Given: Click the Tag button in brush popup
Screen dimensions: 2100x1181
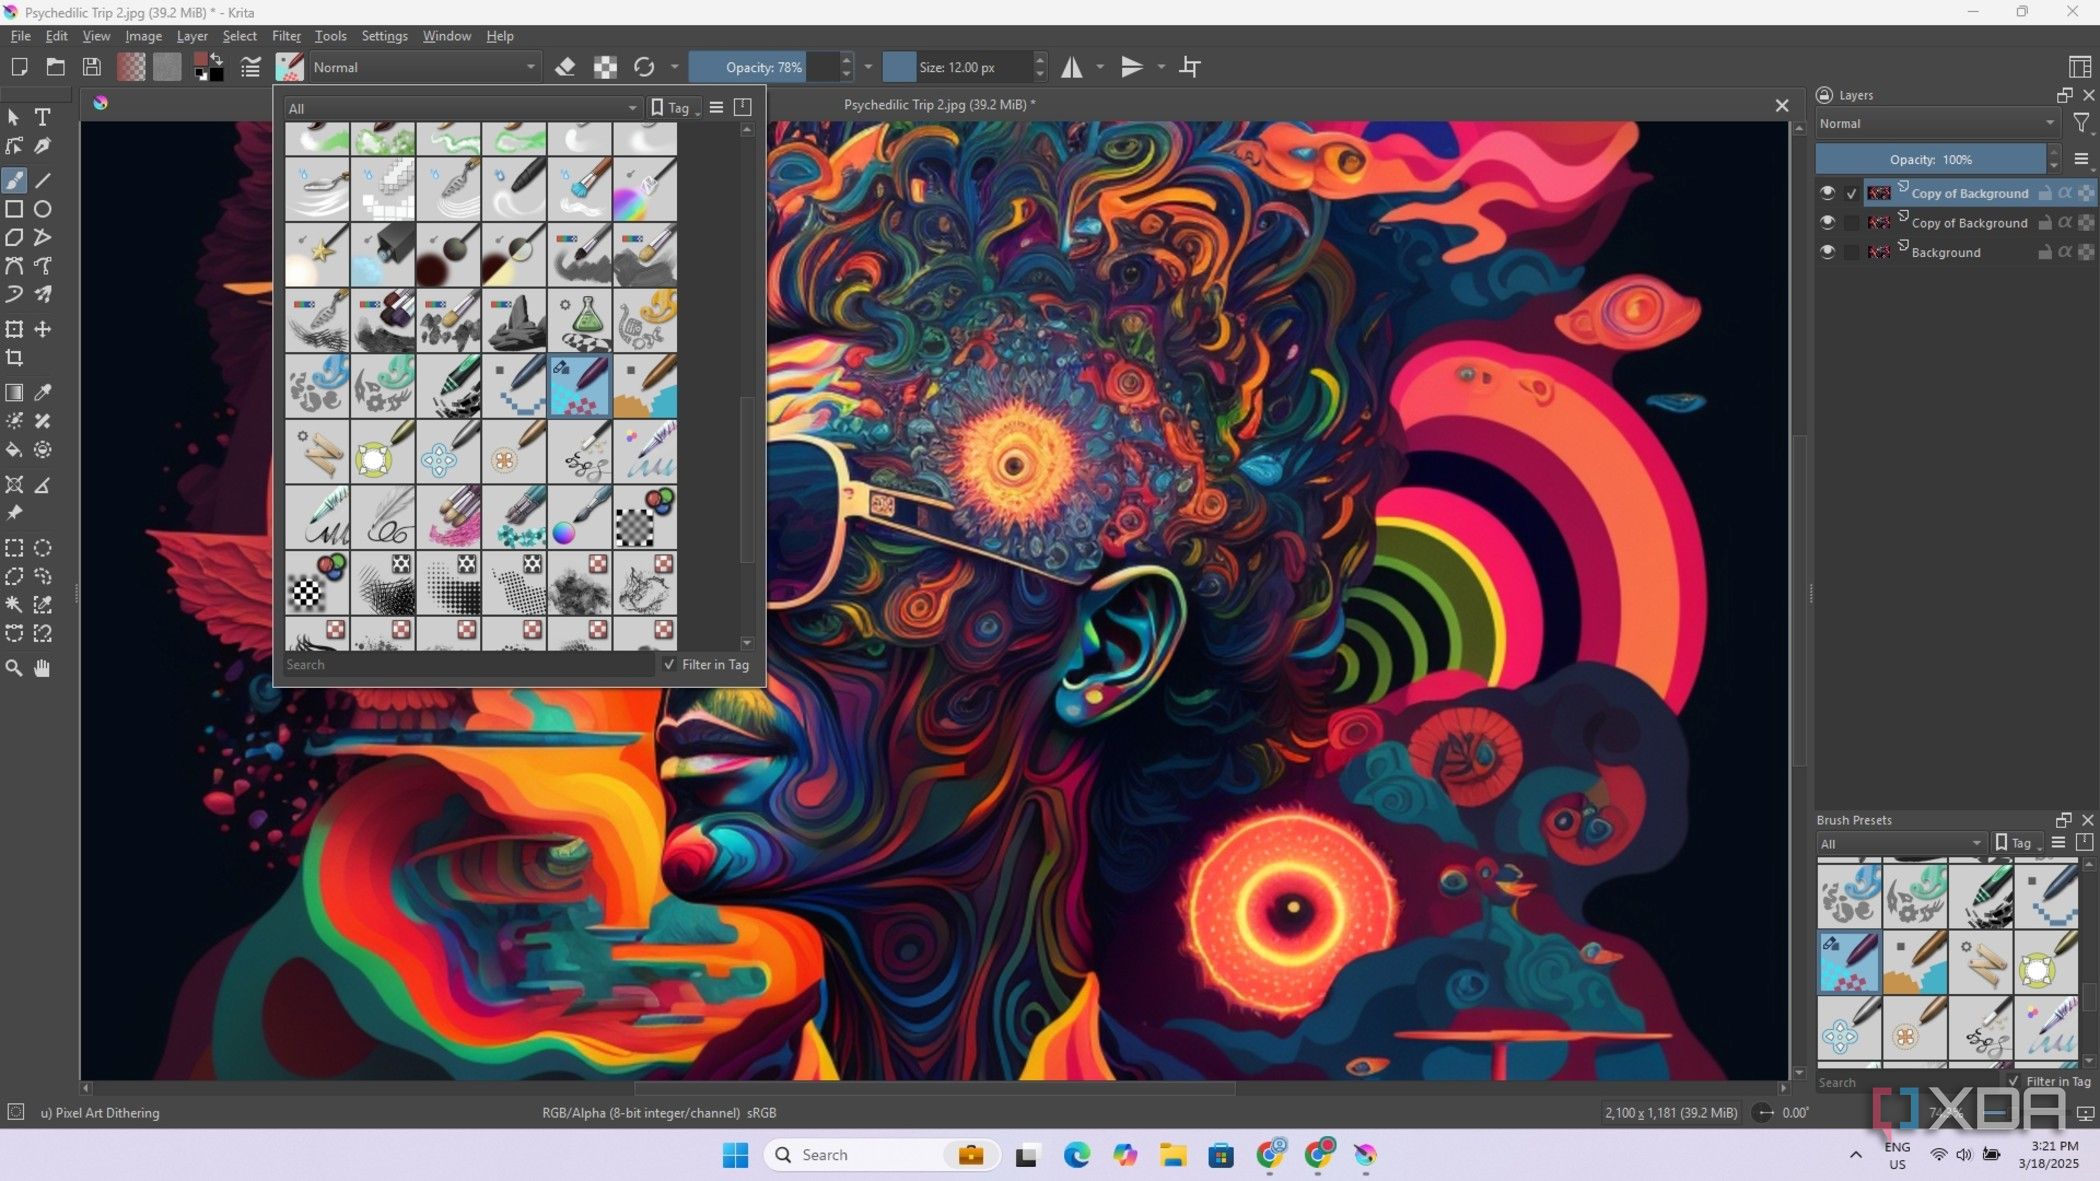Looking at the screenshot, I should 673,108.
